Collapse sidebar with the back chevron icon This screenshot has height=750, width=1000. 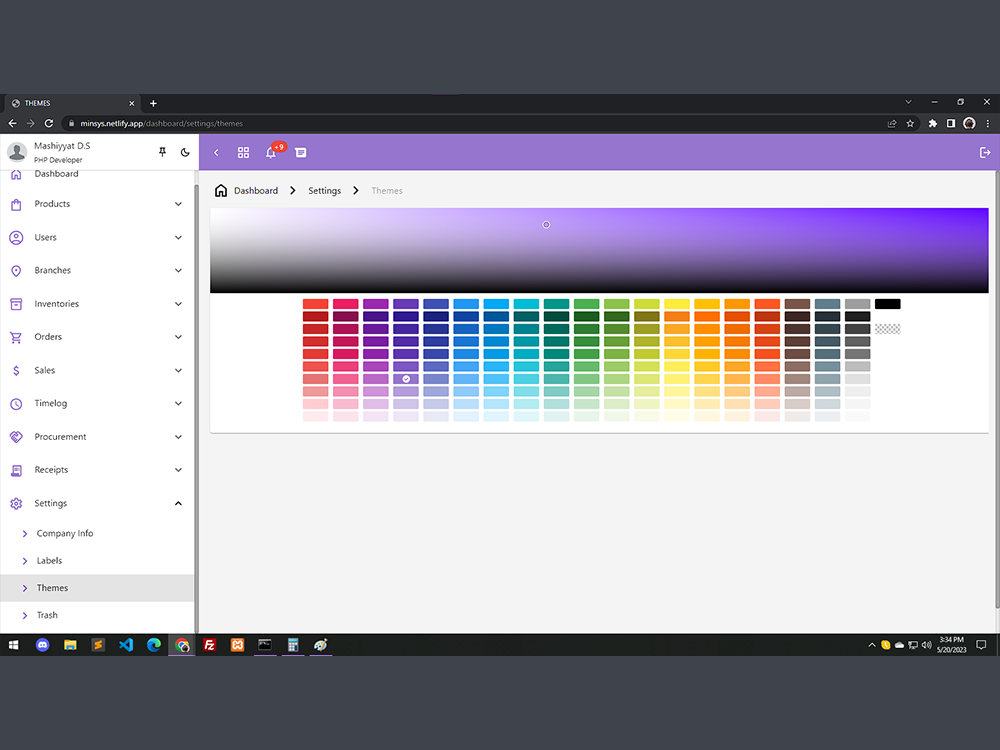(216, 152)
